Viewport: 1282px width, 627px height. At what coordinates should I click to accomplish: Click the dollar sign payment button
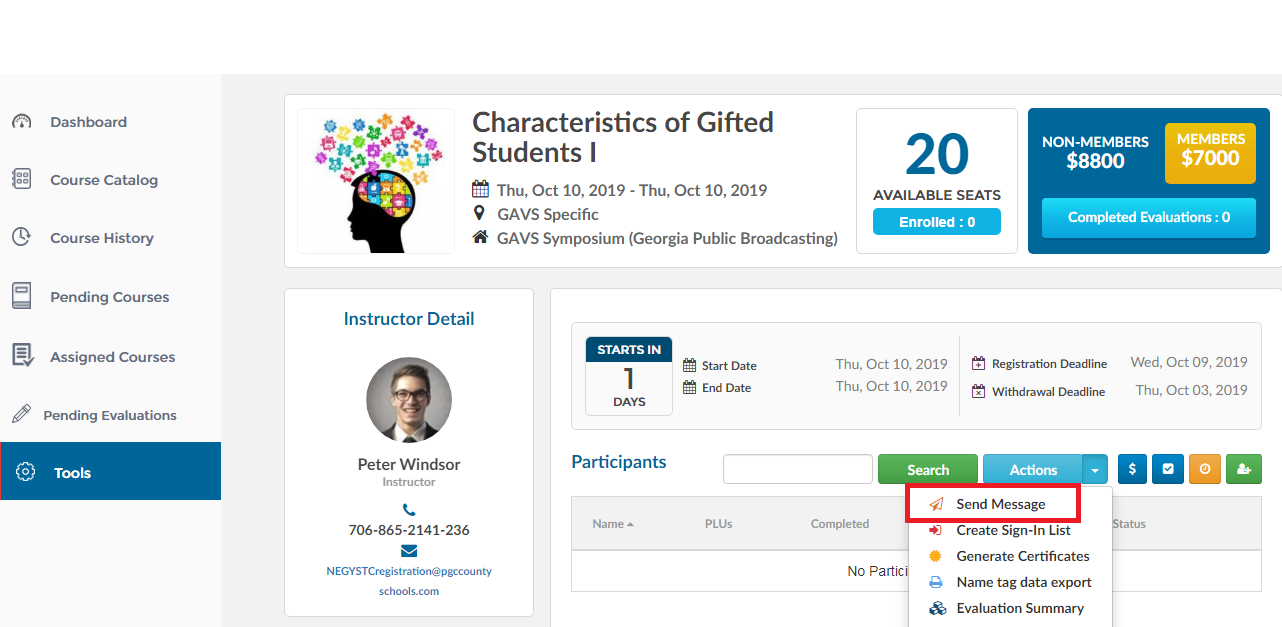(x=1132, y=469)
